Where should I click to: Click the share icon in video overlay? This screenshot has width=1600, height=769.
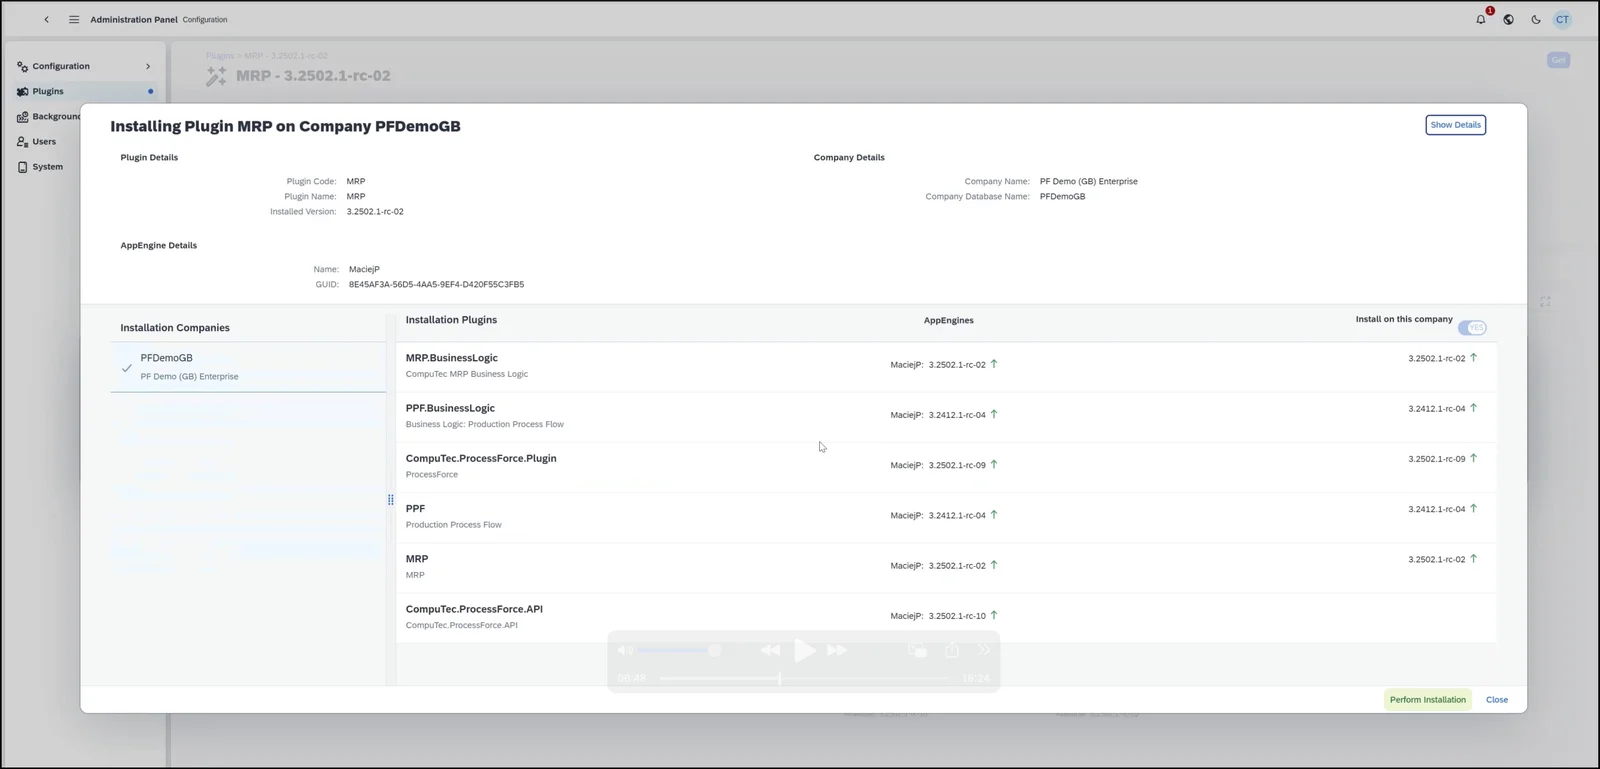[x=952, y=650]
